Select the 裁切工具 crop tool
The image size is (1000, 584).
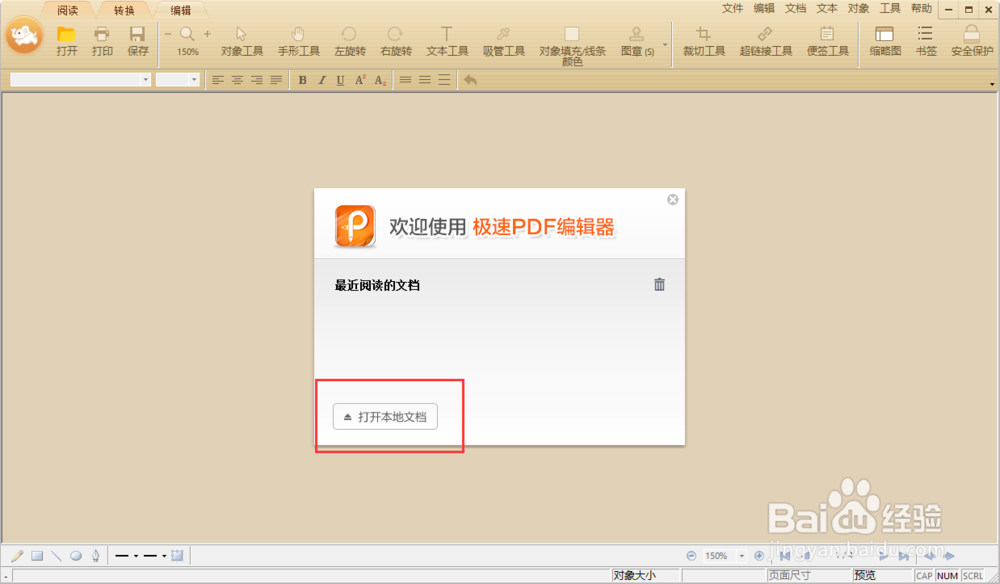pyautogui.click(x=703, y=41)
